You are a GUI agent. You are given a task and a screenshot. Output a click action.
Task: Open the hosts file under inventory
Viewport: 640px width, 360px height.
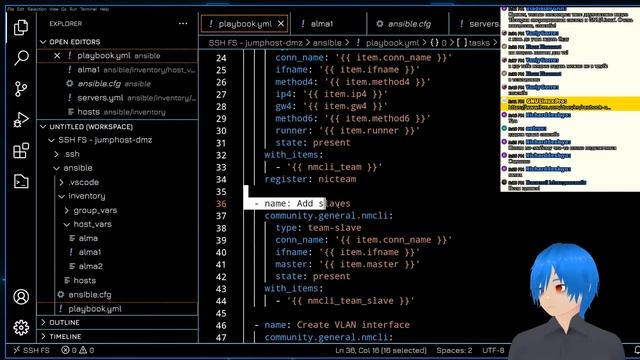[117, 280]
